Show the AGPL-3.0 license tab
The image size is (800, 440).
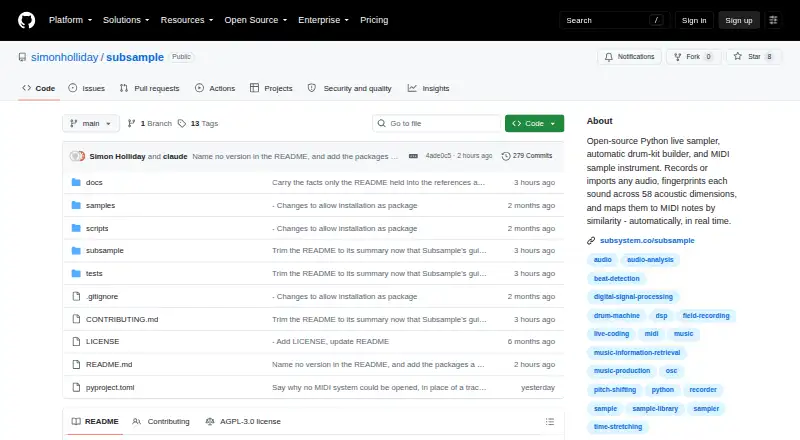click(243, 422)
